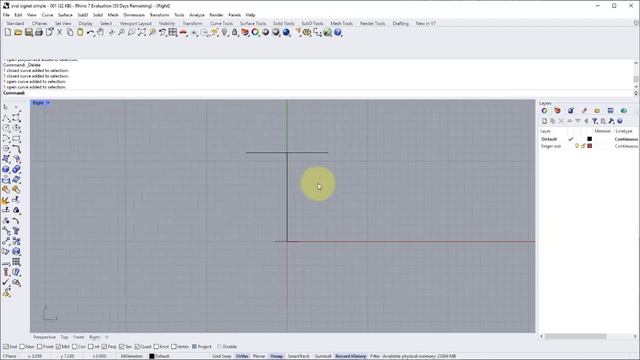The width and height of the screenshot is (640, 360).
Task: Switch to the Curve Tools toolbar tab
Action: pyautogui.click(x=221, y=23)
